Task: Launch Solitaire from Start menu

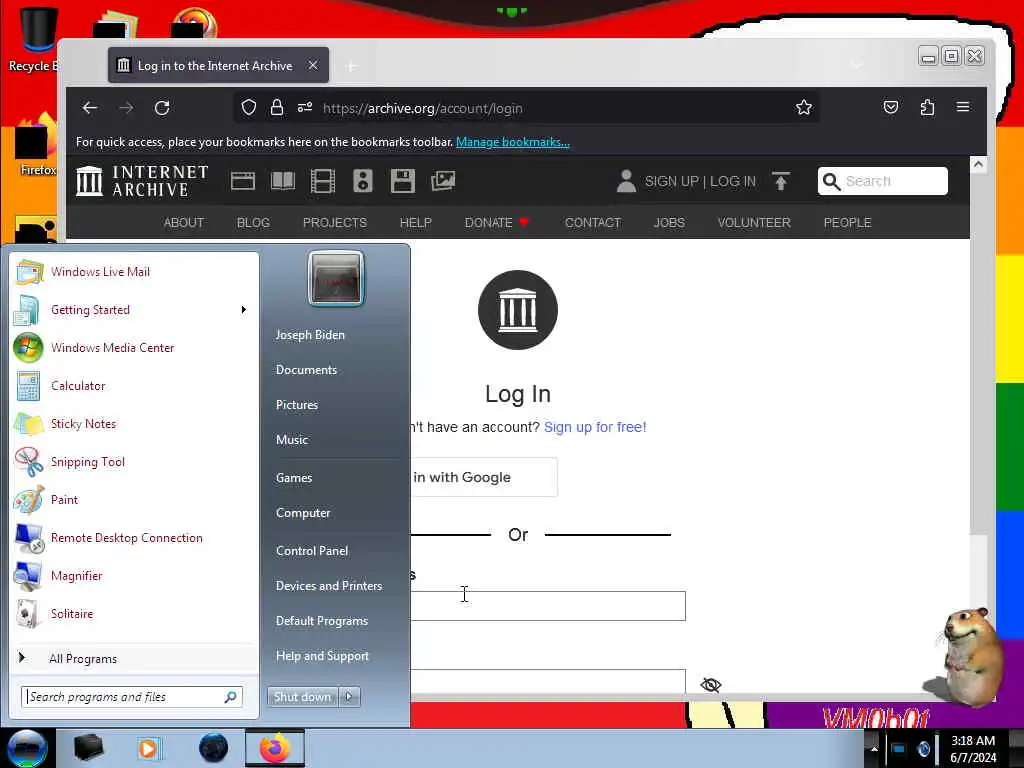Action: pyautogui.click(x=134, y=614)
